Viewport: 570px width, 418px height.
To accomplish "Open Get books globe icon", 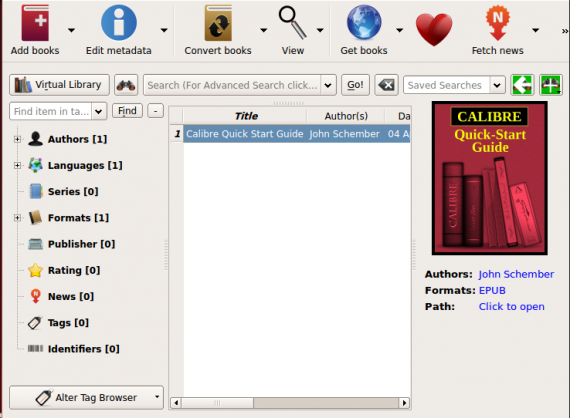I will pyautogui.click(x=364, y=23).
